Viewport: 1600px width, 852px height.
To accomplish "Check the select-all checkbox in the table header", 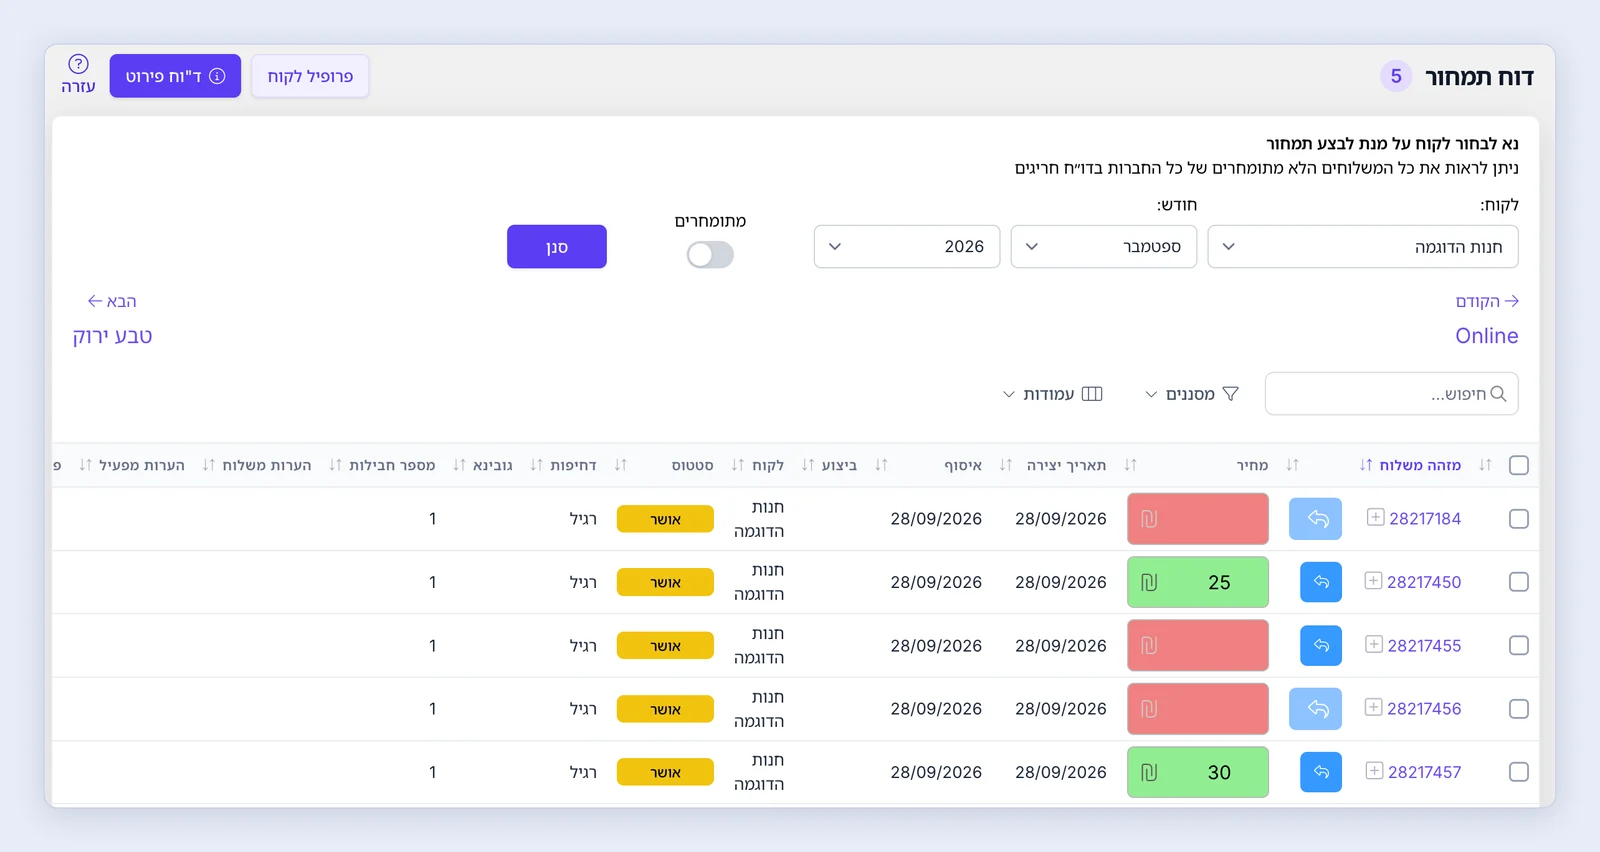I will (1519, 465).
